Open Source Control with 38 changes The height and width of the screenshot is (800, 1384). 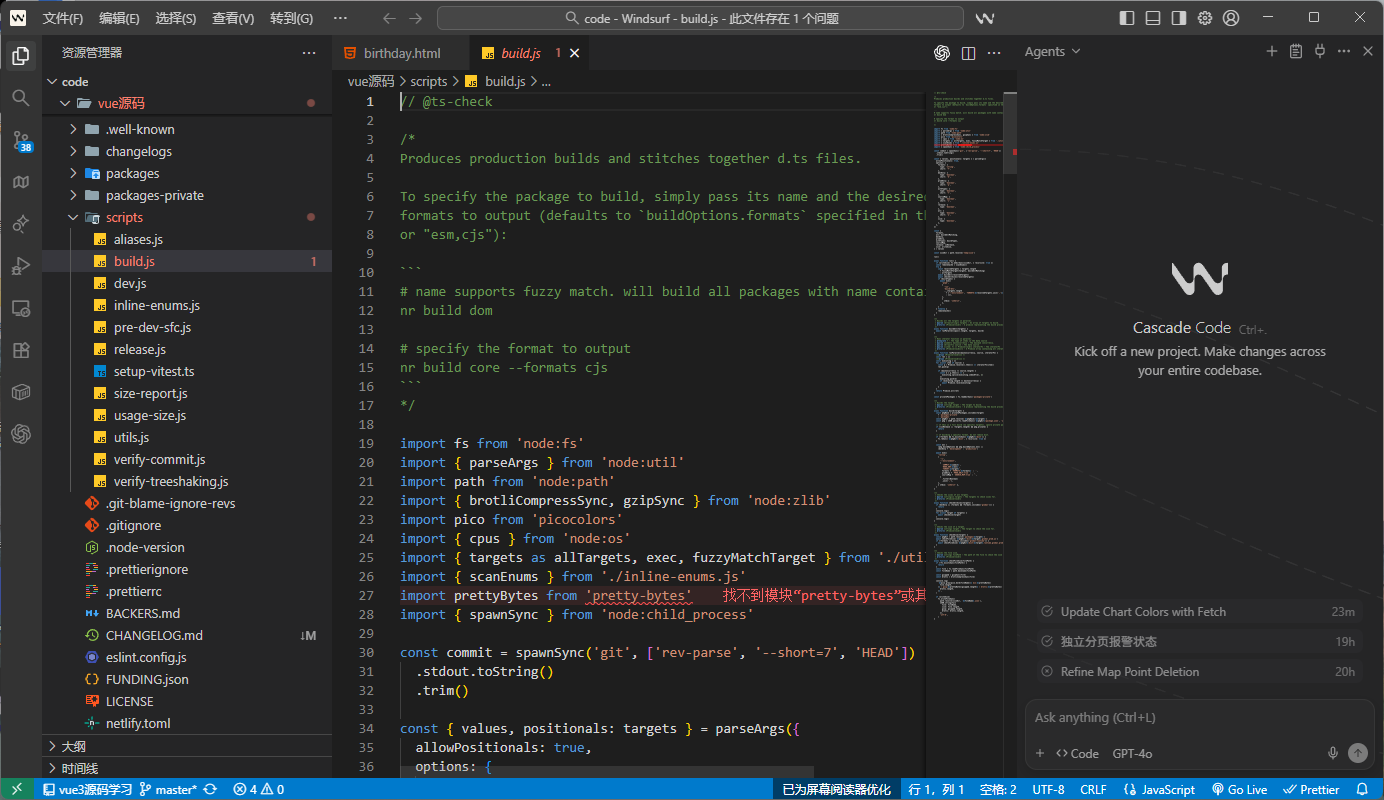coord(21,141)
